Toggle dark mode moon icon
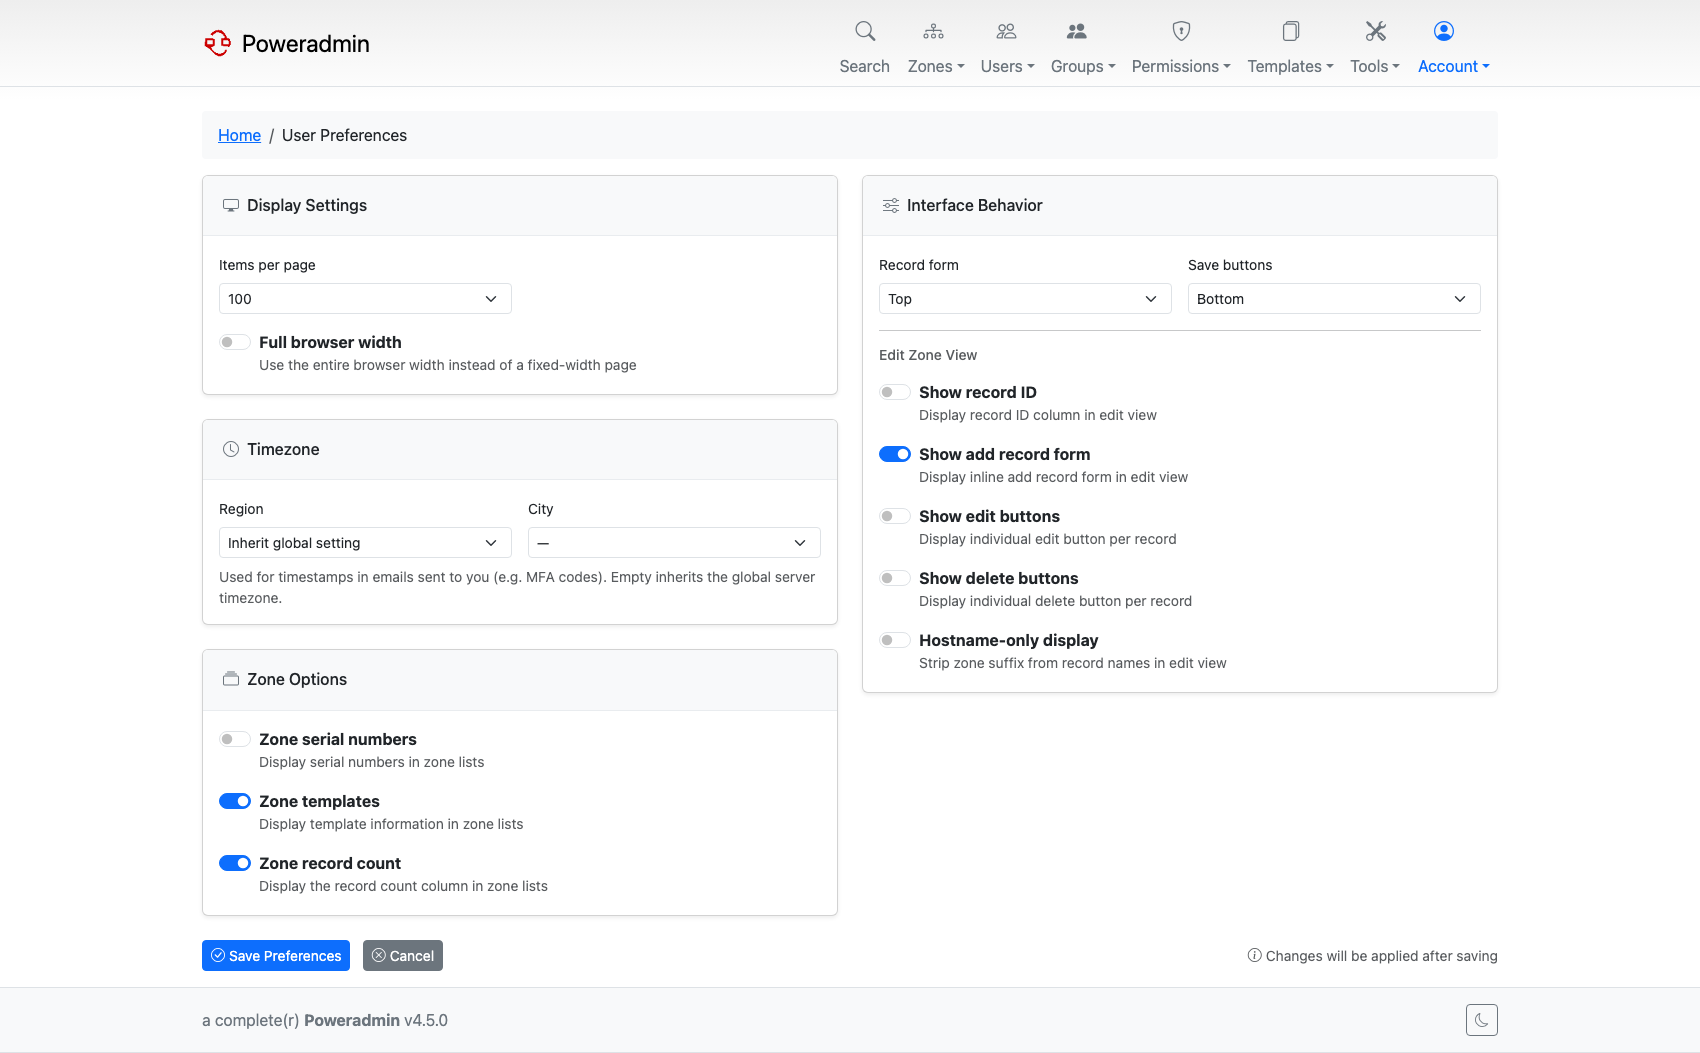 pos(1482,1020)
